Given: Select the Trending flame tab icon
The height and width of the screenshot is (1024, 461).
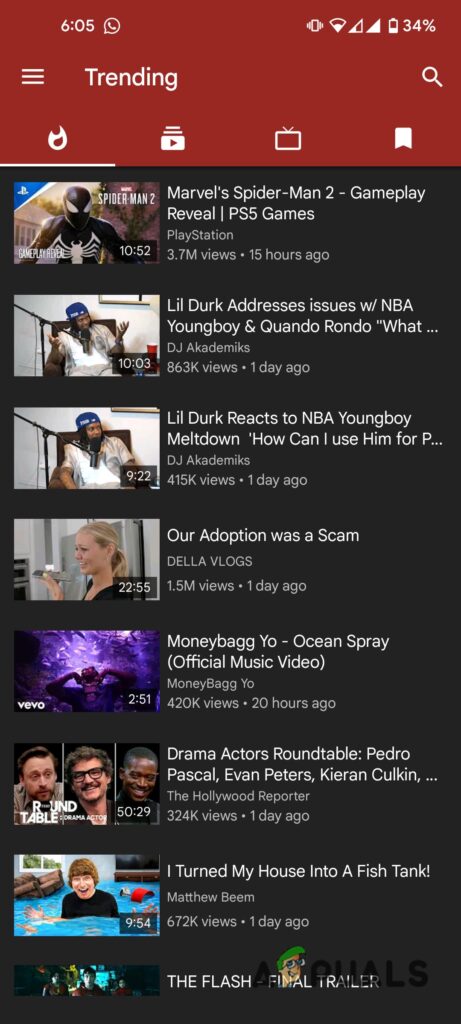Looking at the screenshot, I should click(57, 138).
